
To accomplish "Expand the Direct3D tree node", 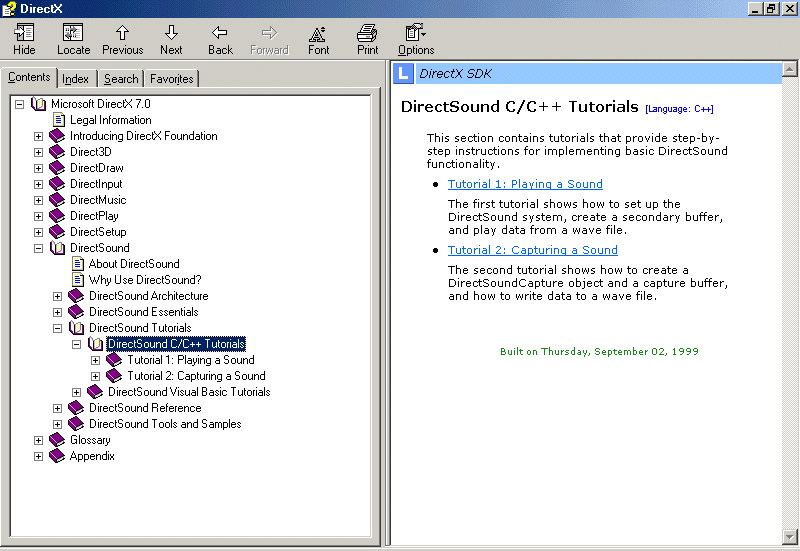I will tap(39, 152).
